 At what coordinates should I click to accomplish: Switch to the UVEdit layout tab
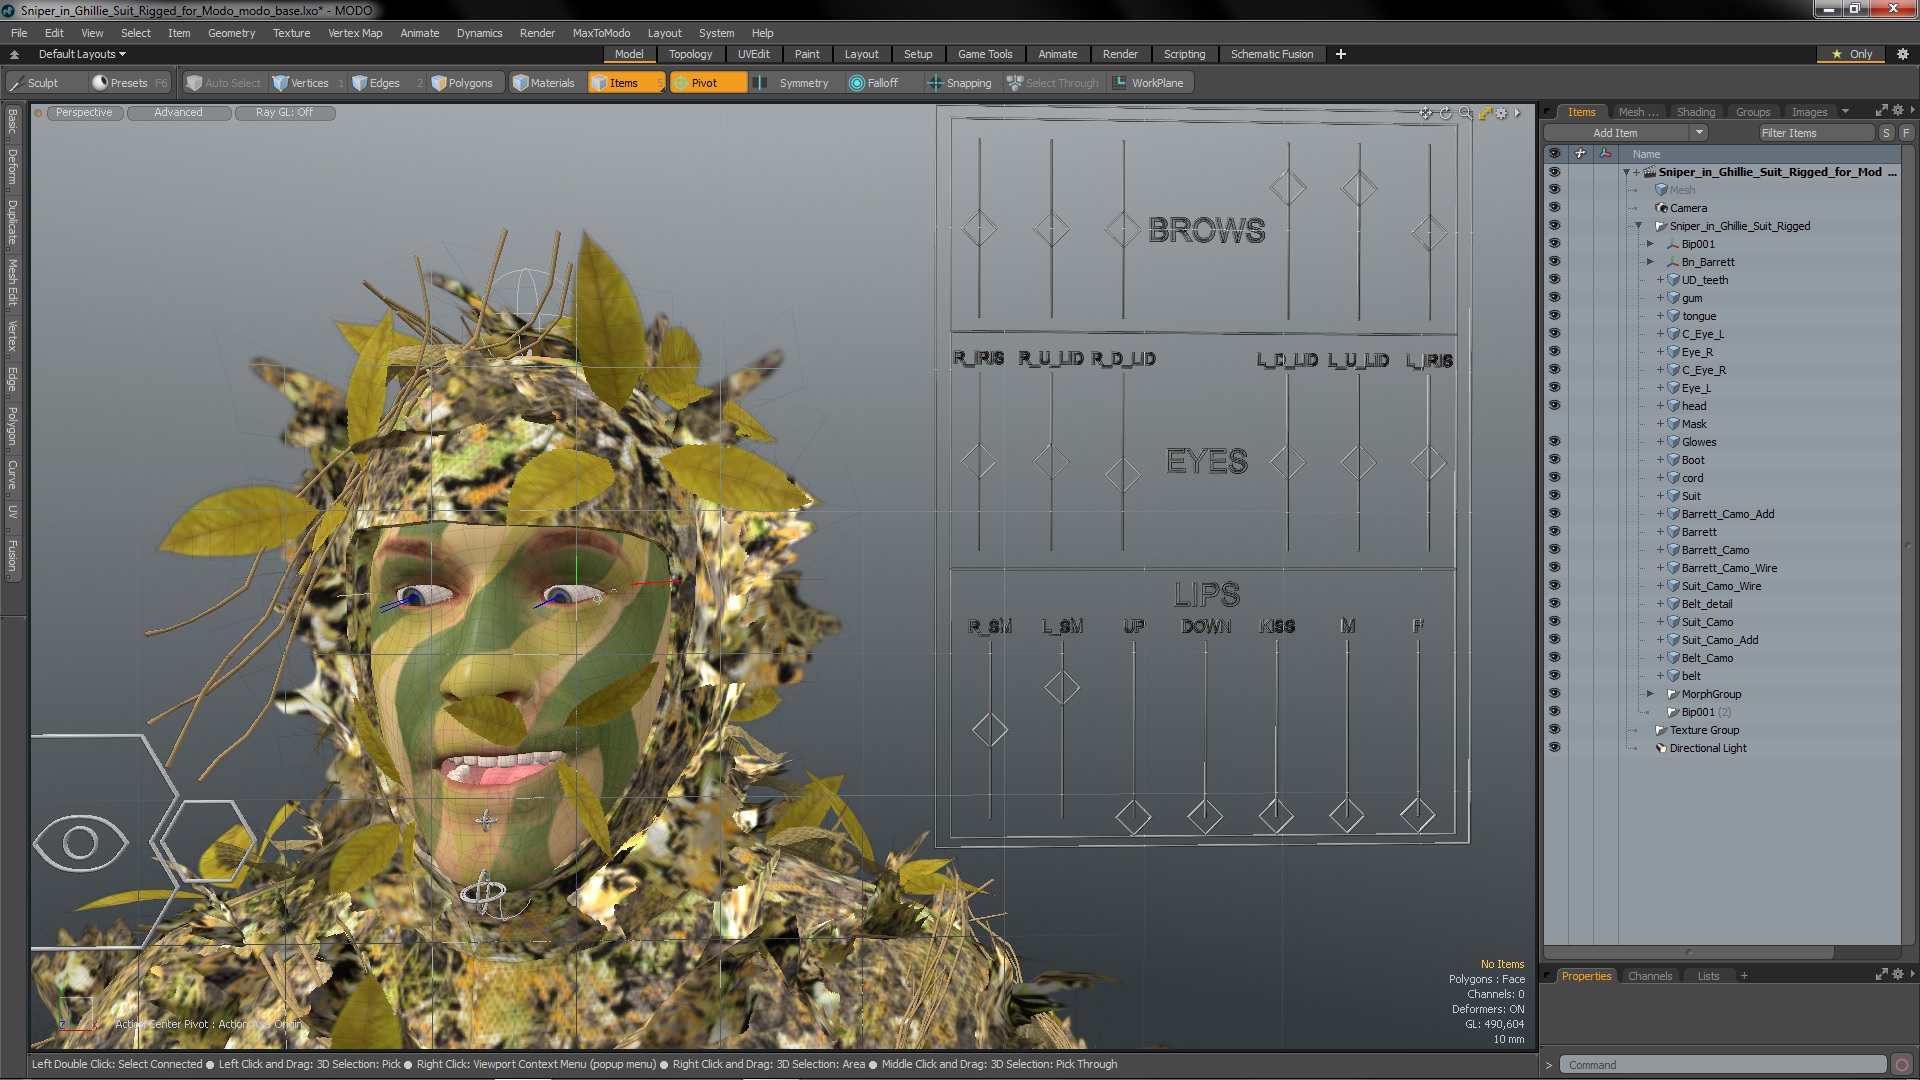753,54
